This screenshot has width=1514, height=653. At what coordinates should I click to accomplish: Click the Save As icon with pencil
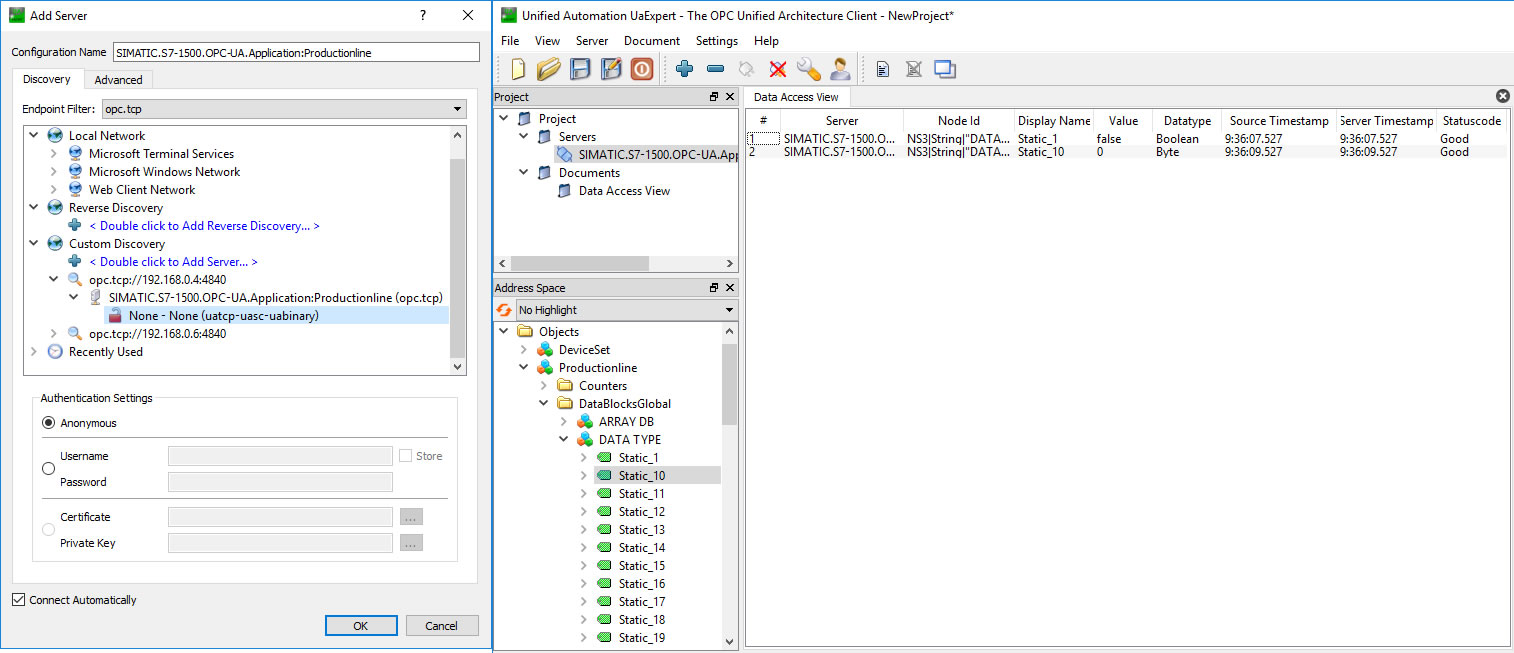coord(611,69)
